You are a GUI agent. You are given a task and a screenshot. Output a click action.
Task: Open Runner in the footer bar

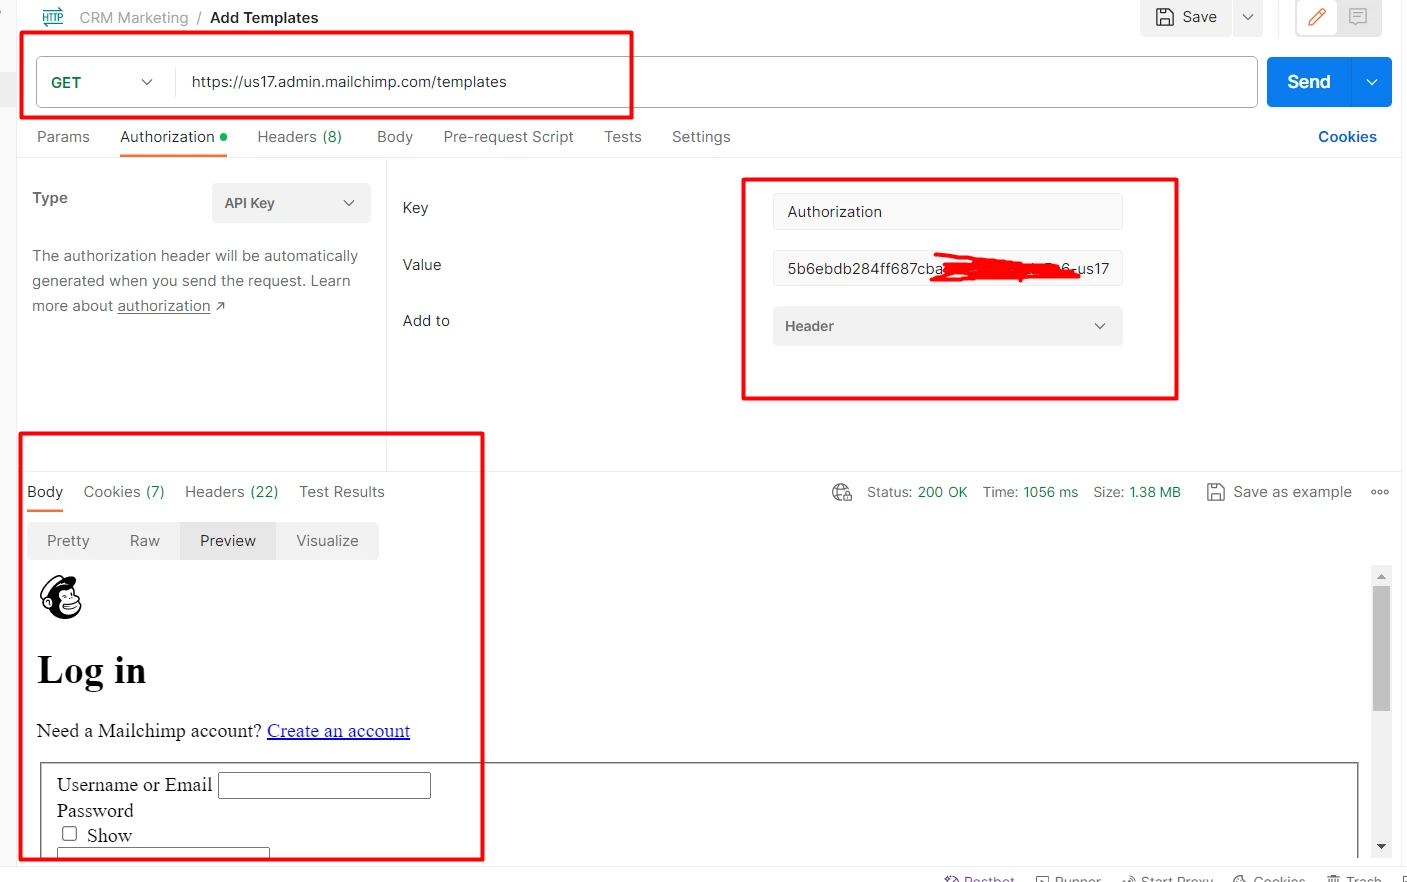[1068, 878]
